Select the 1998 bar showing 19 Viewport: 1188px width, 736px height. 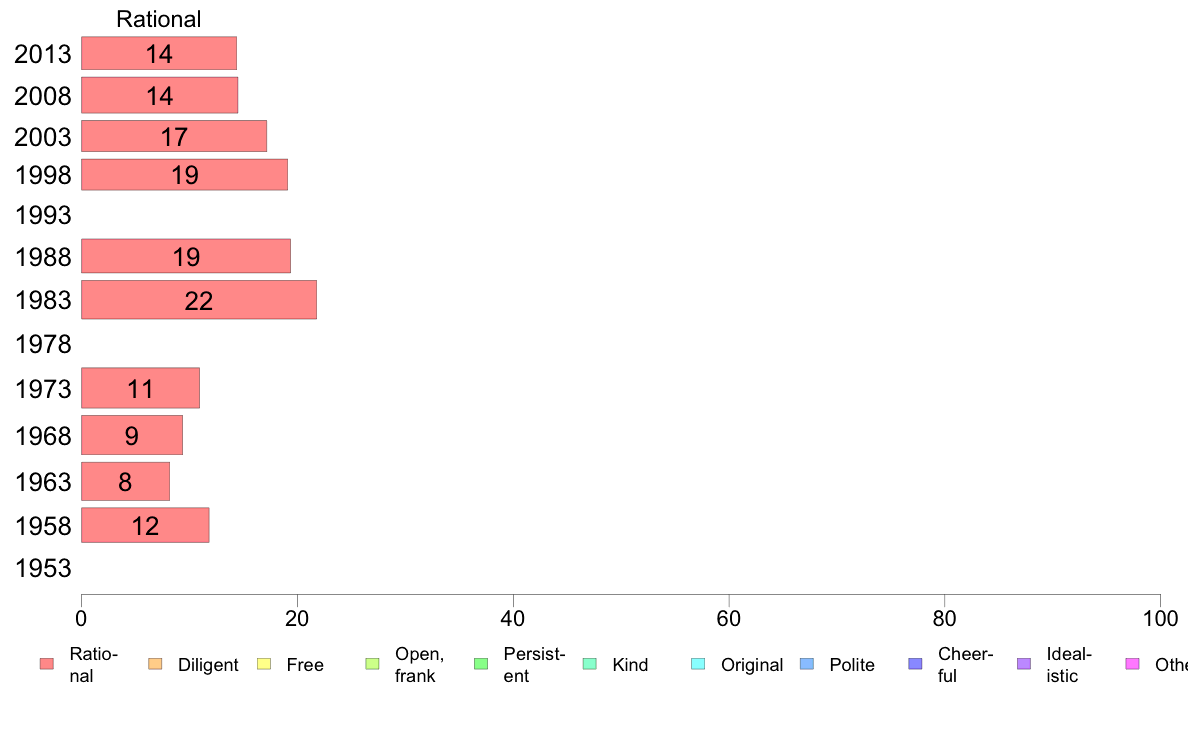coord(184,174)
